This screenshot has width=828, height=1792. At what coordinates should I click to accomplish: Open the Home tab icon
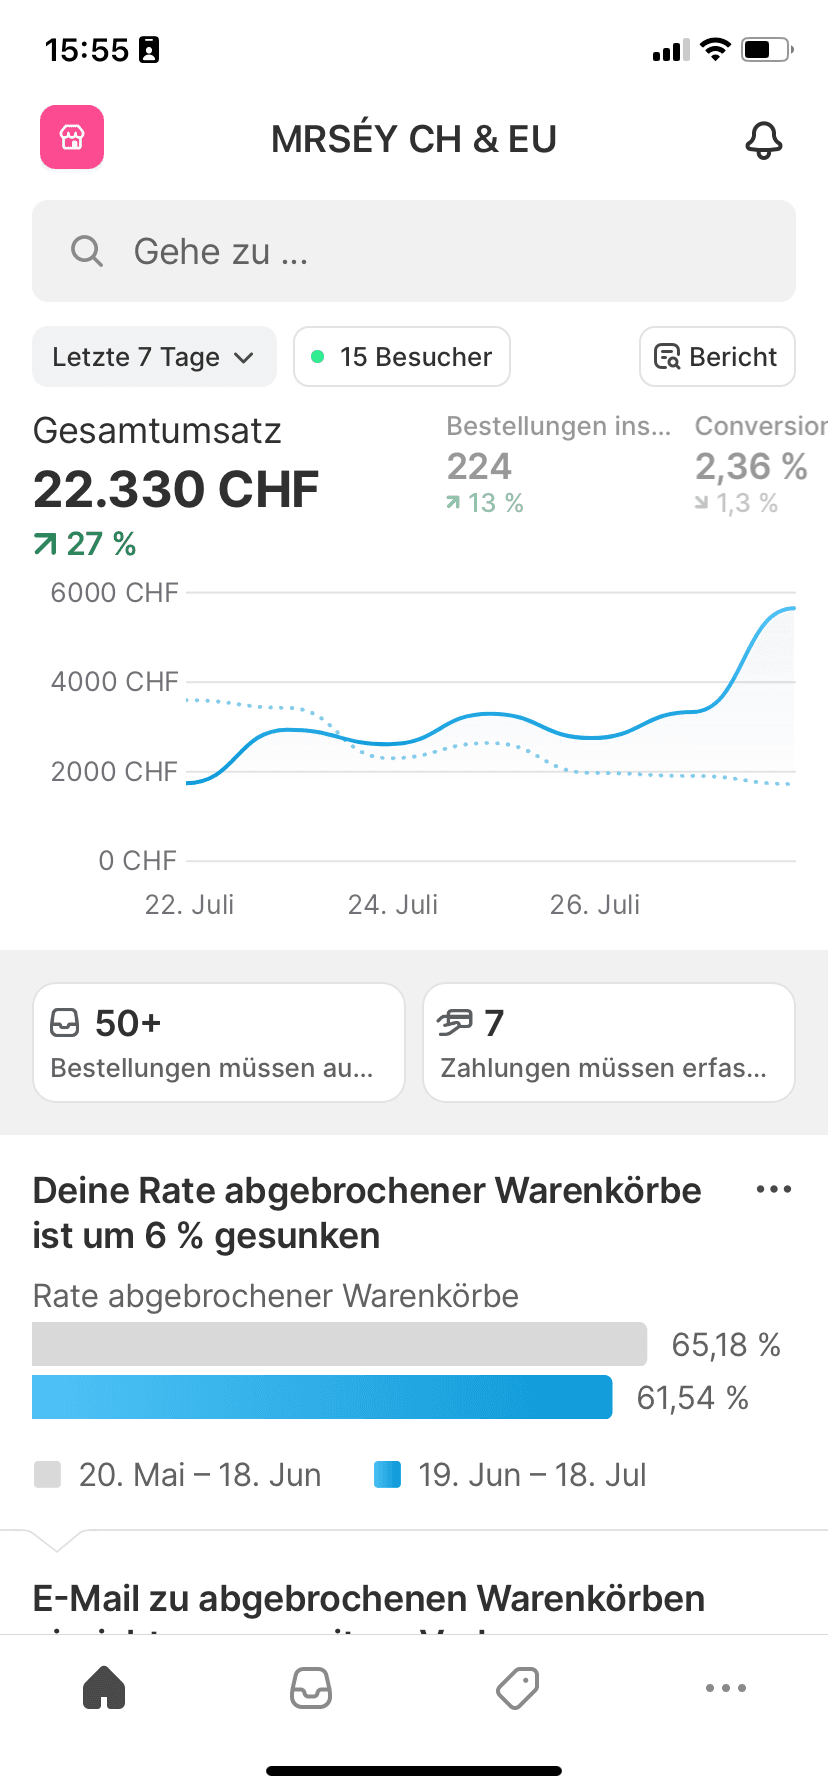104,1688
